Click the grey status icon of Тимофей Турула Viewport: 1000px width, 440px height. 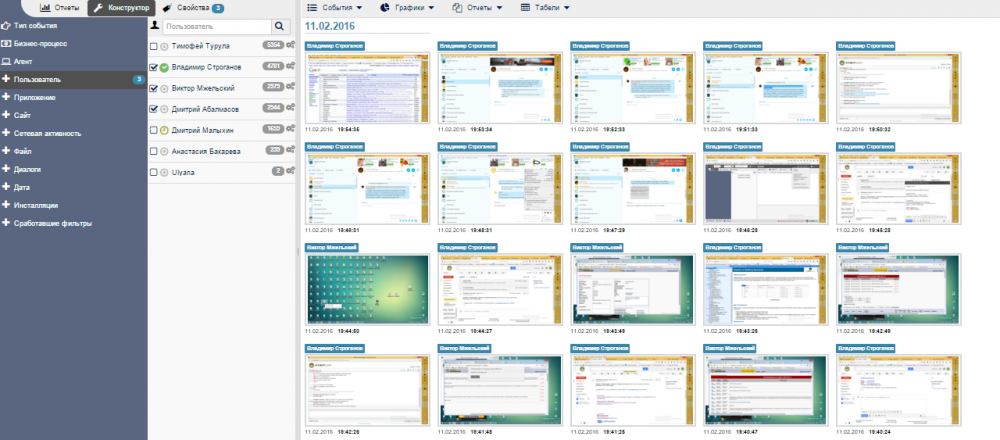[x=164, y=47]
